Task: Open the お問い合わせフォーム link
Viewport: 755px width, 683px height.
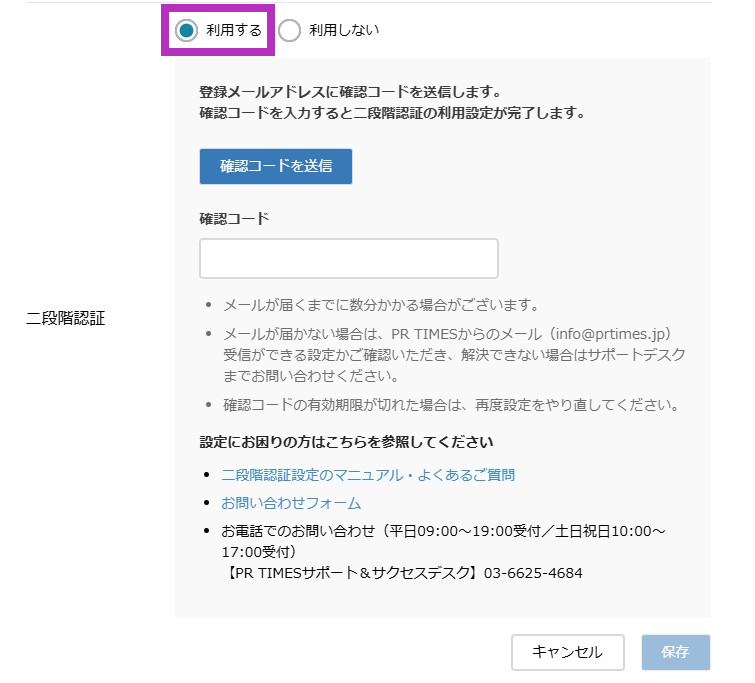Action: pos(291,503)
